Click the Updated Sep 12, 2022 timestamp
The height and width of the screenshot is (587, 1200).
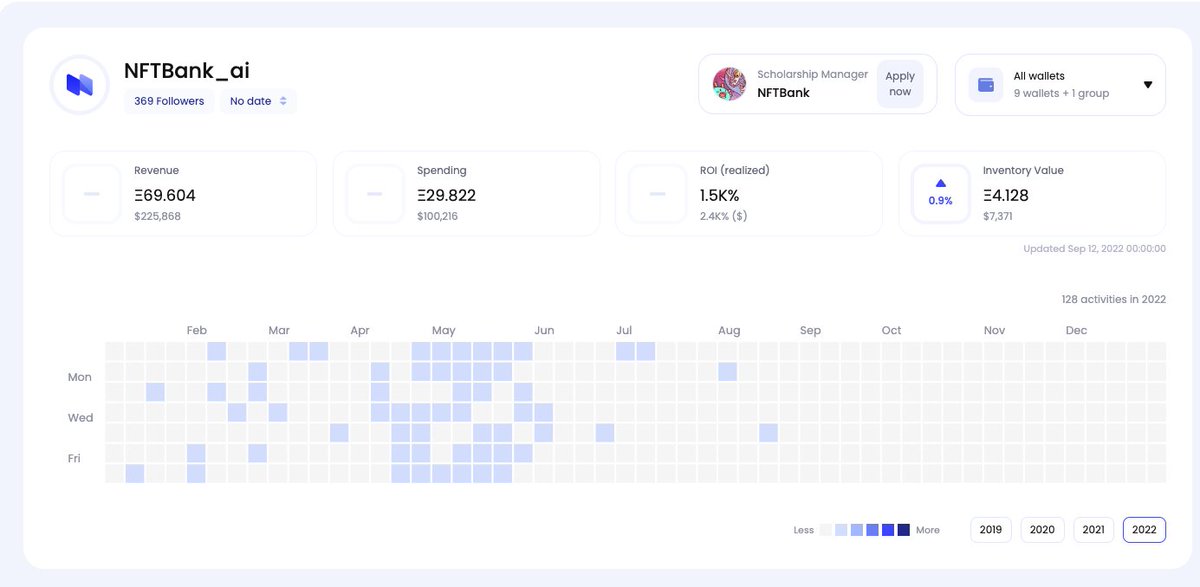coord(1094,249)
